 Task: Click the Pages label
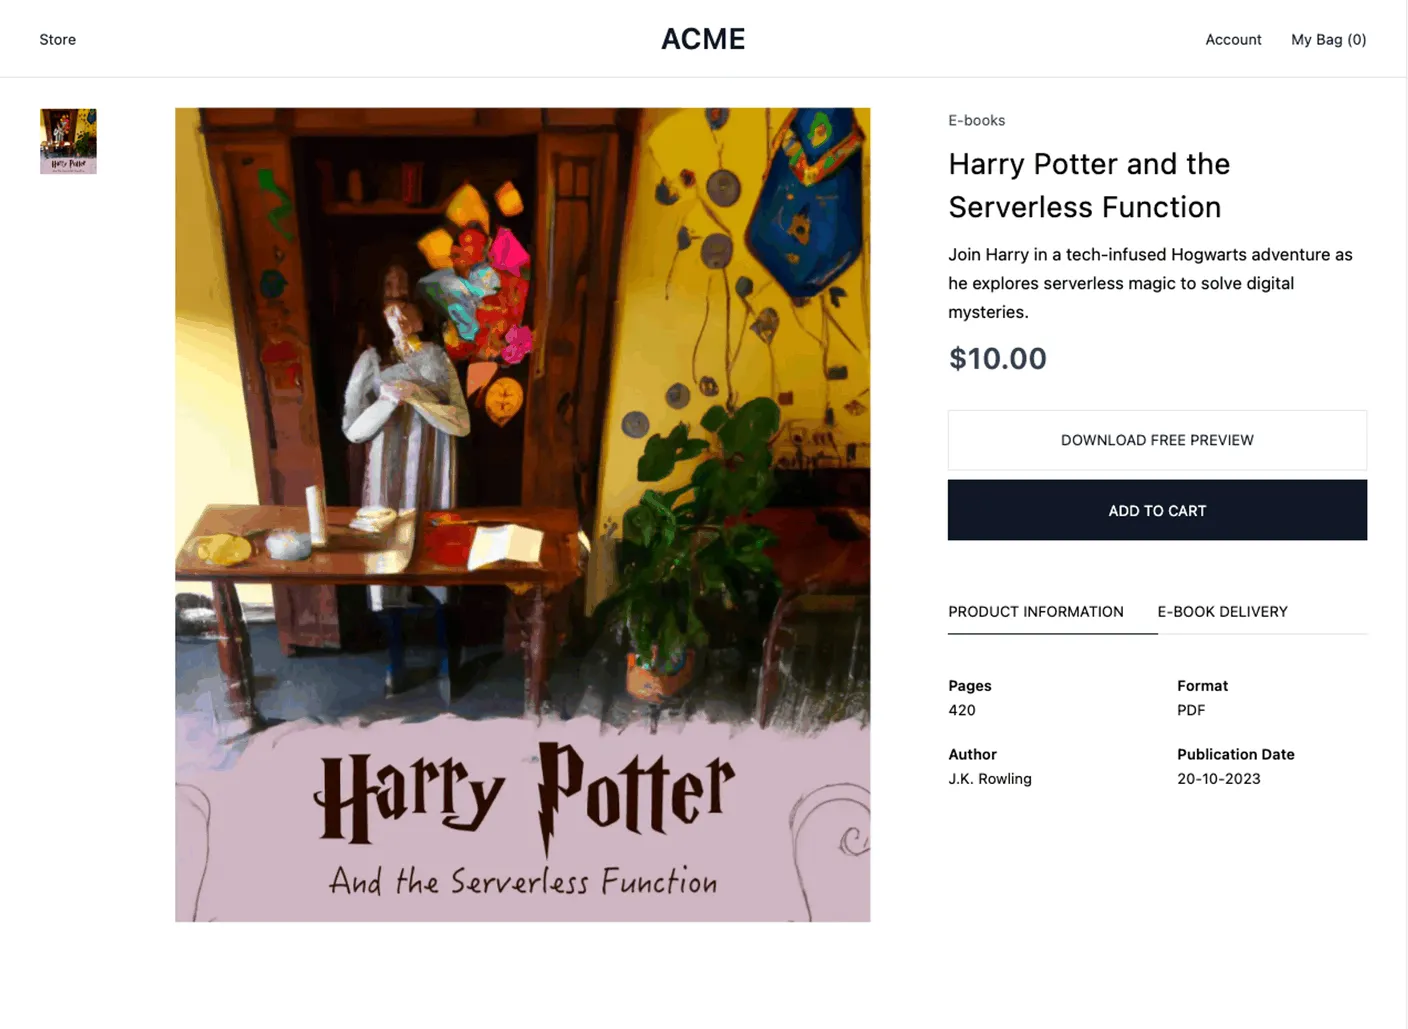pos(969,686)
